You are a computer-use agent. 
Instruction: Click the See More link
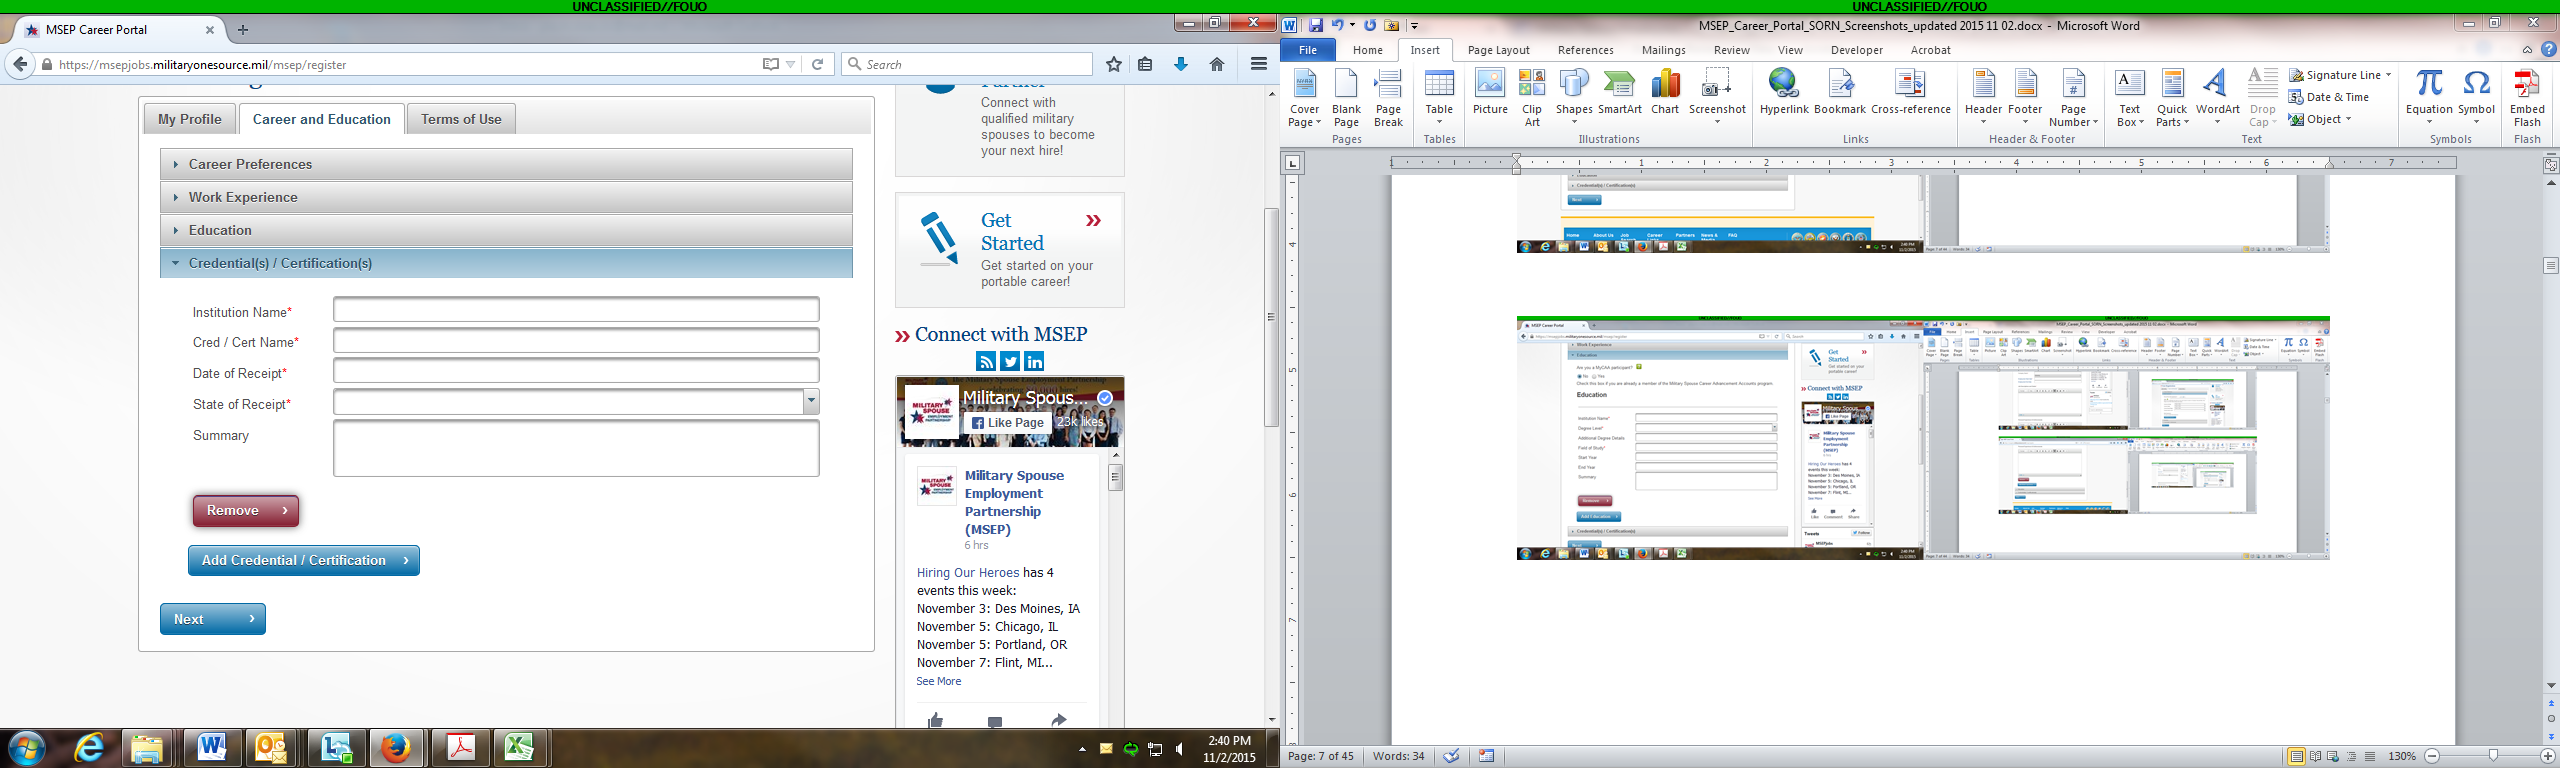[939, 681]
